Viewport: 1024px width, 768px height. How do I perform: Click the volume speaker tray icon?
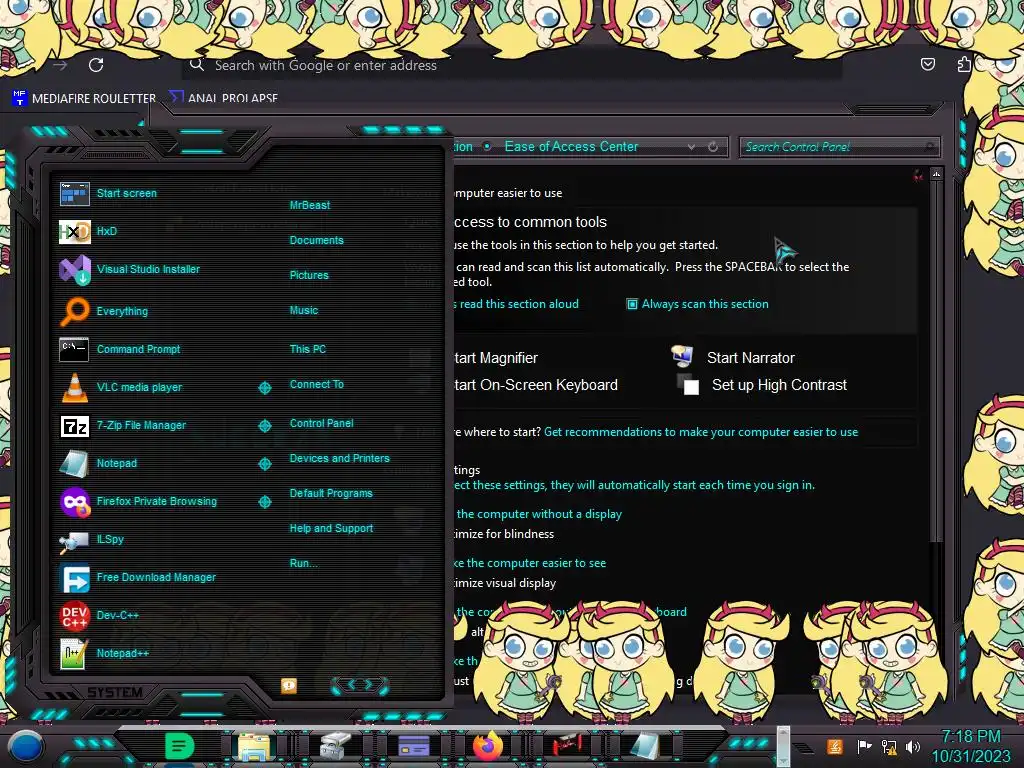coord(913,746)
